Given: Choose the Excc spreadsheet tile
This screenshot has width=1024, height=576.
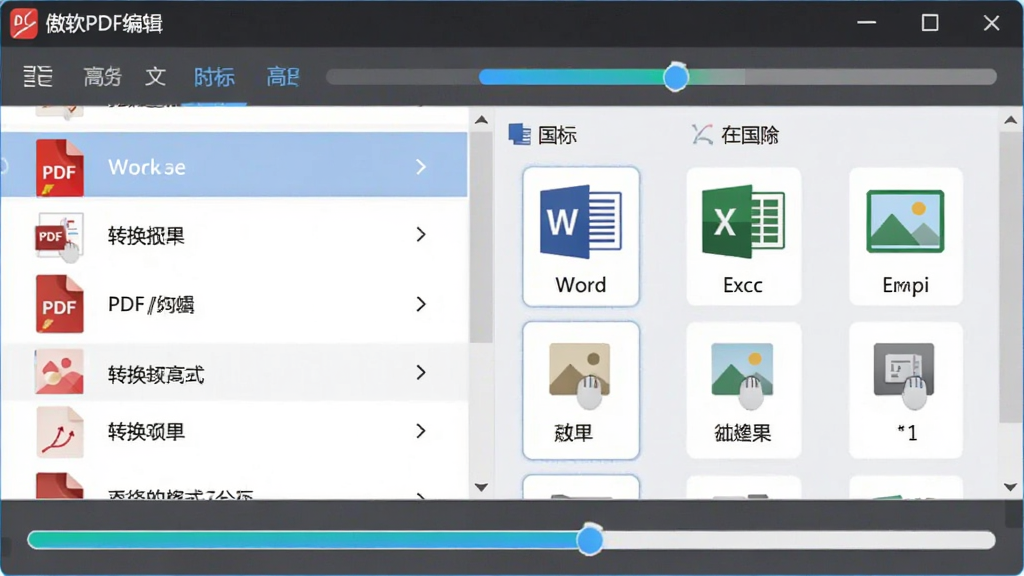Looking at the screenshot, I should [x=743, y=236].
